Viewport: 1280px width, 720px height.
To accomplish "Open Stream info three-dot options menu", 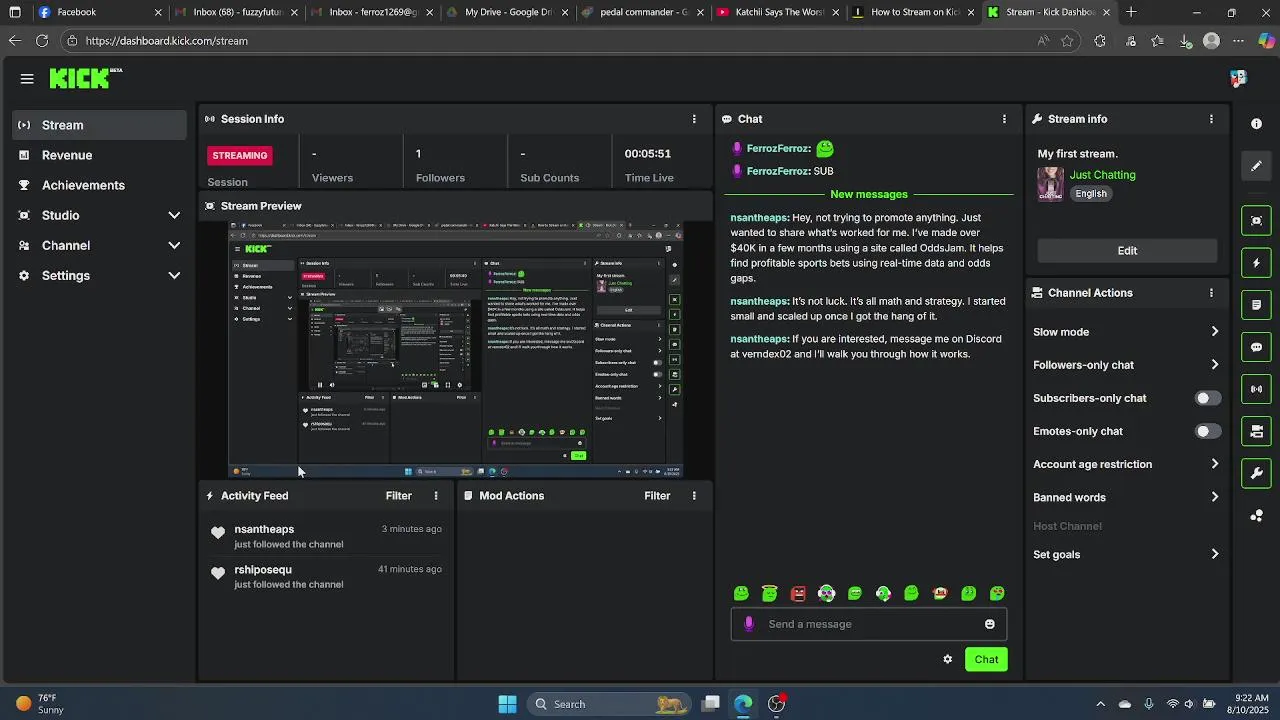I will pyautogui.click(x=1211, y=119).
